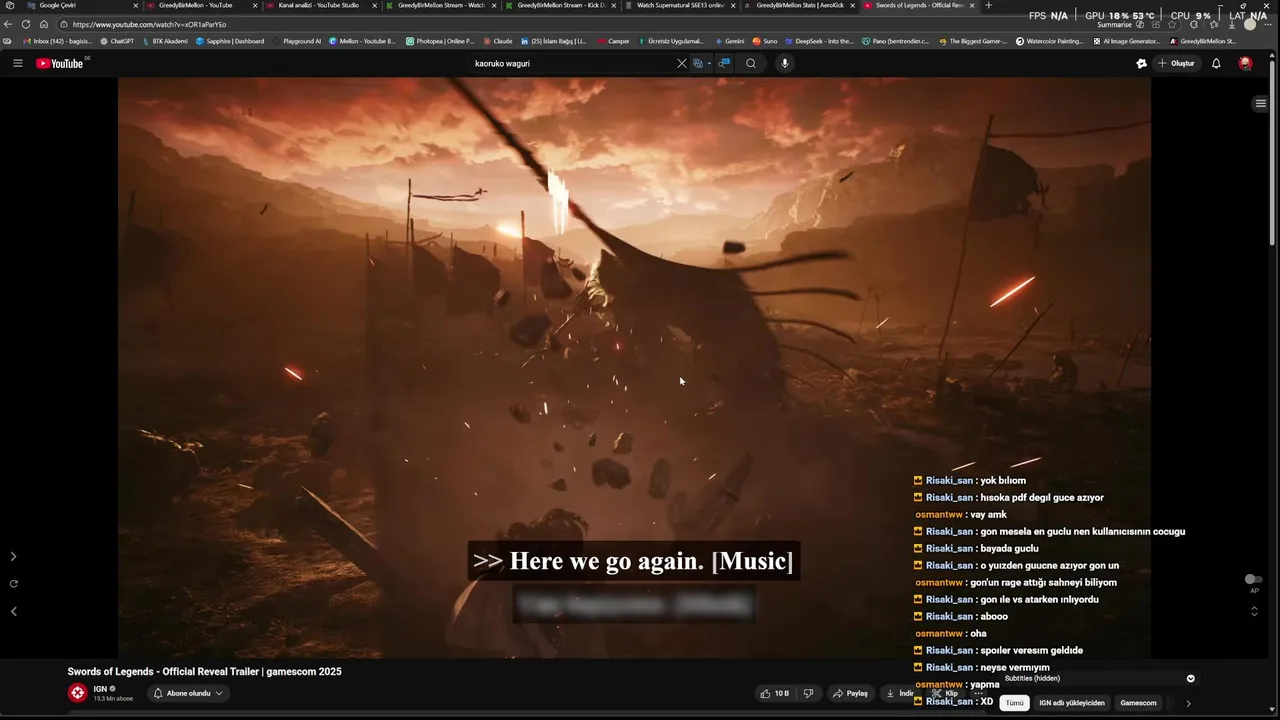
Task: Click the search magnifier button
Action: [x=750, y=63]
